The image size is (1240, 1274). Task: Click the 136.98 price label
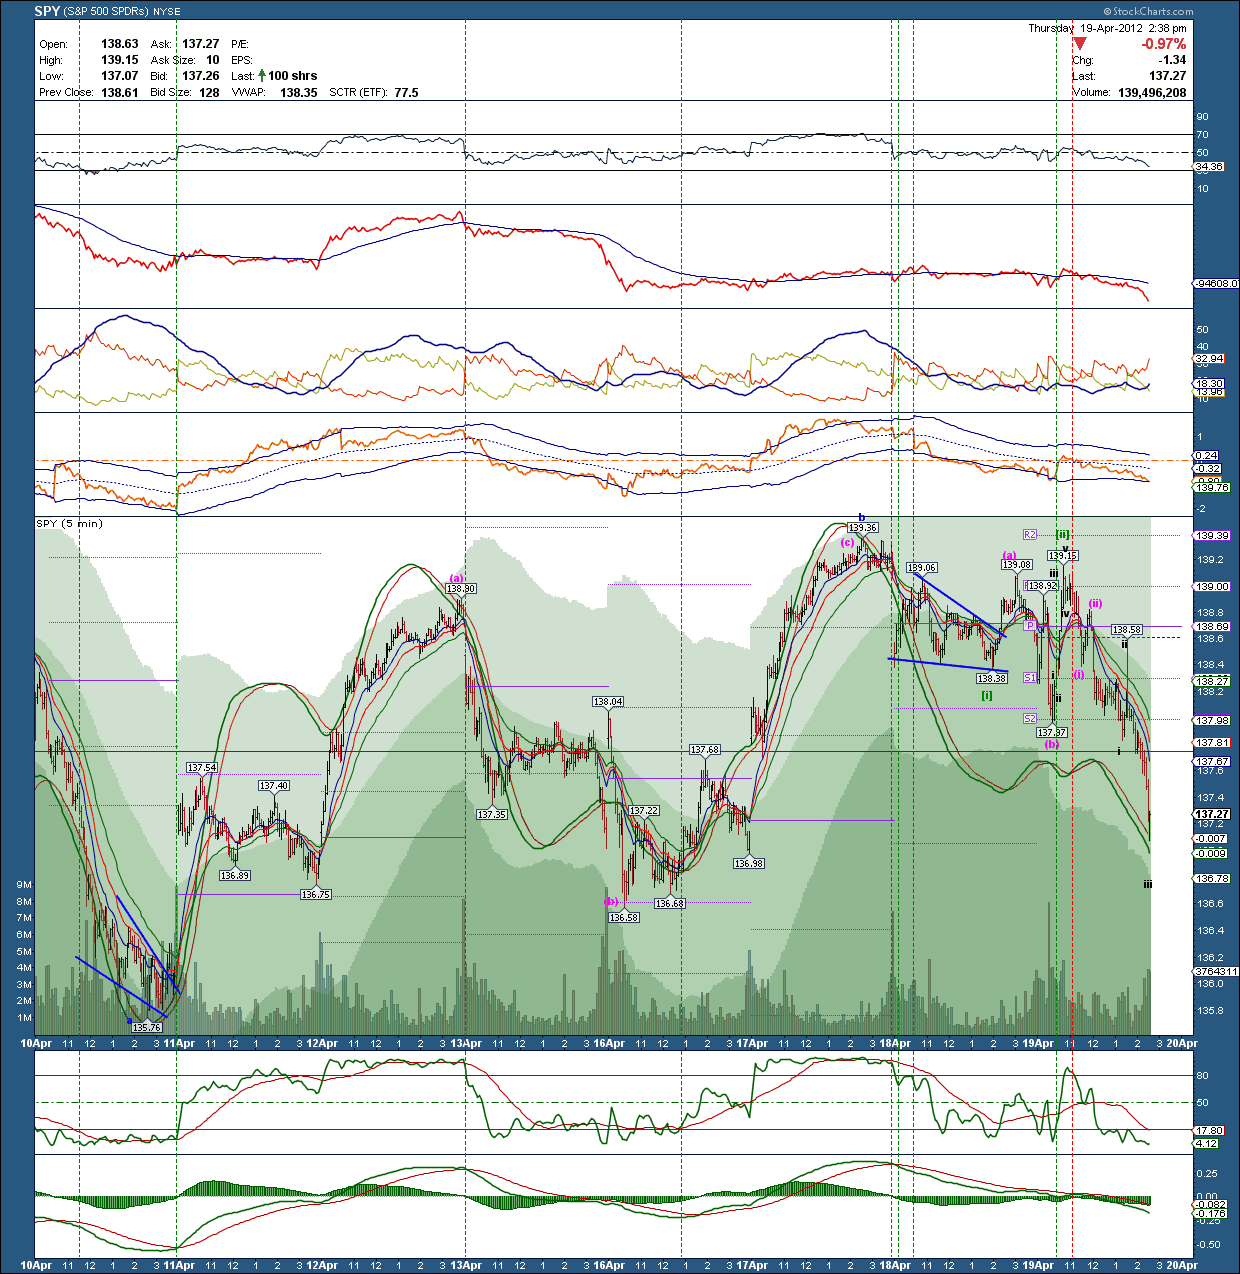click(749, 863)
